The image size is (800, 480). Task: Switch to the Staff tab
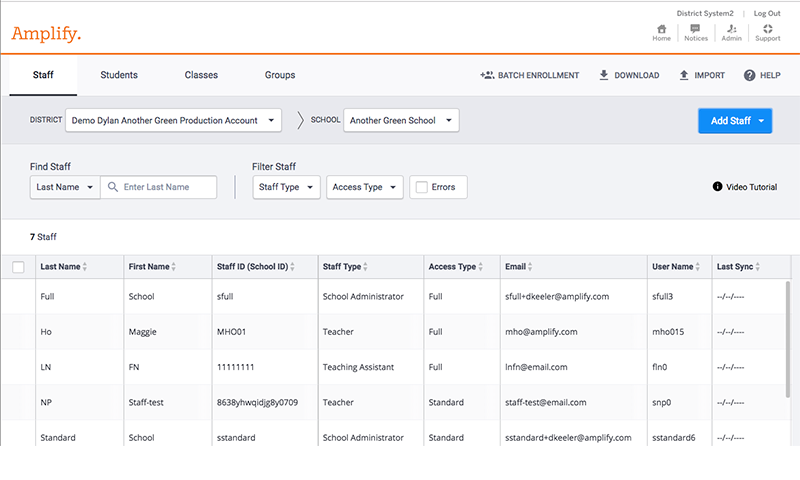(x=43, y=75)
